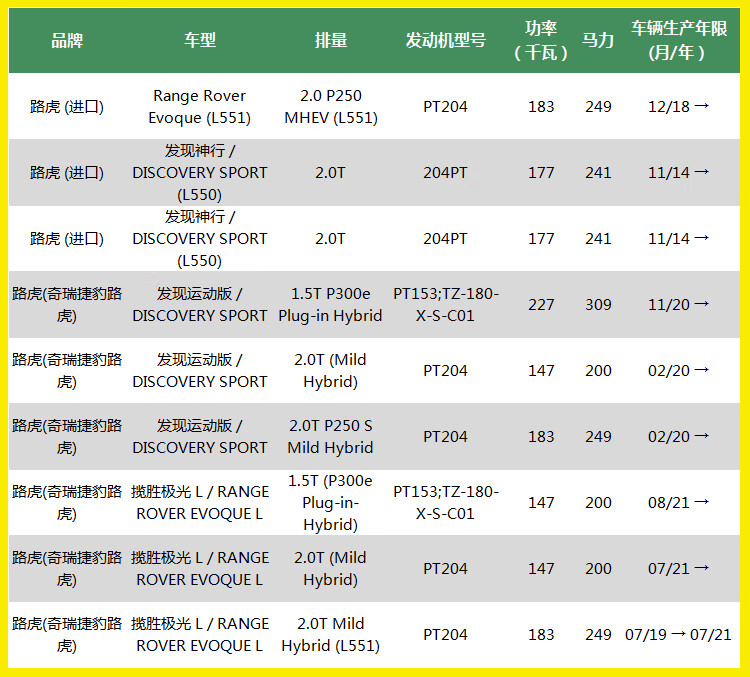Click power 183 in the 07/19 → 07/21 row
The width and height of the screenshot is (750, 677).
[x=541, y=635]
